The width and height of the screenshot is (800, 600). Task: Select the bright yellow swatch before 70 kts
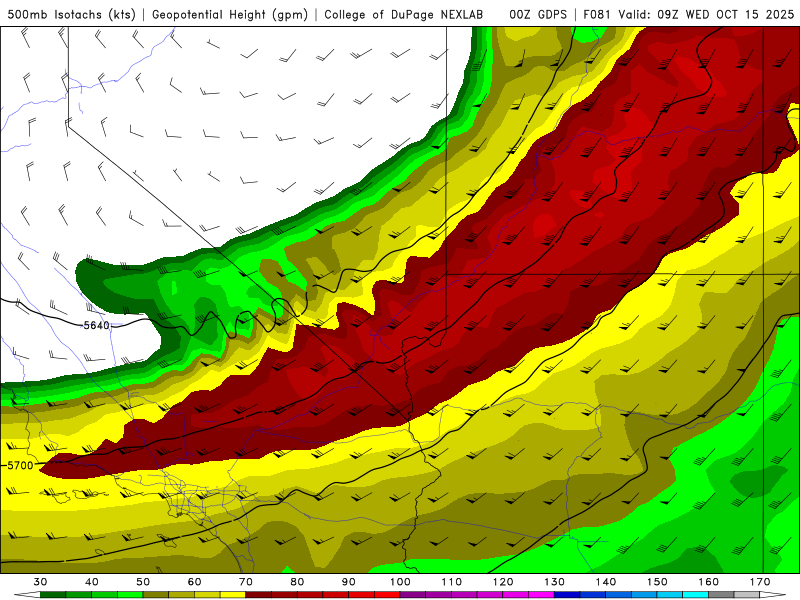point(233,595)
